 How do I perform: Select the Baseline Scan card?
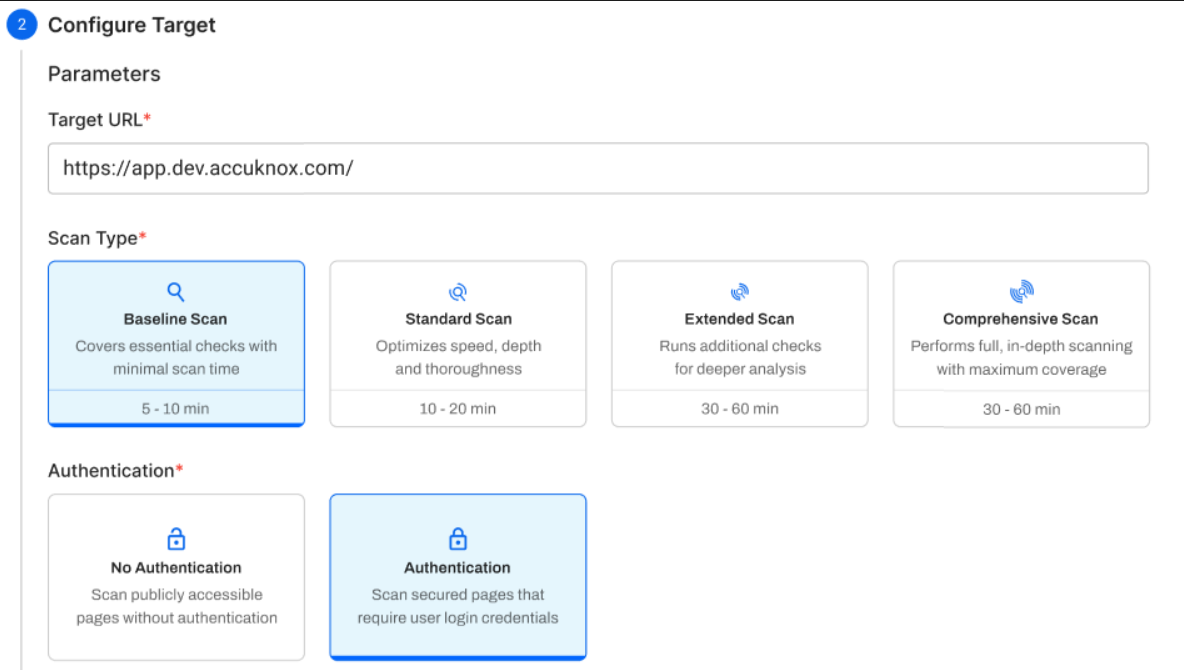[176, 340]
